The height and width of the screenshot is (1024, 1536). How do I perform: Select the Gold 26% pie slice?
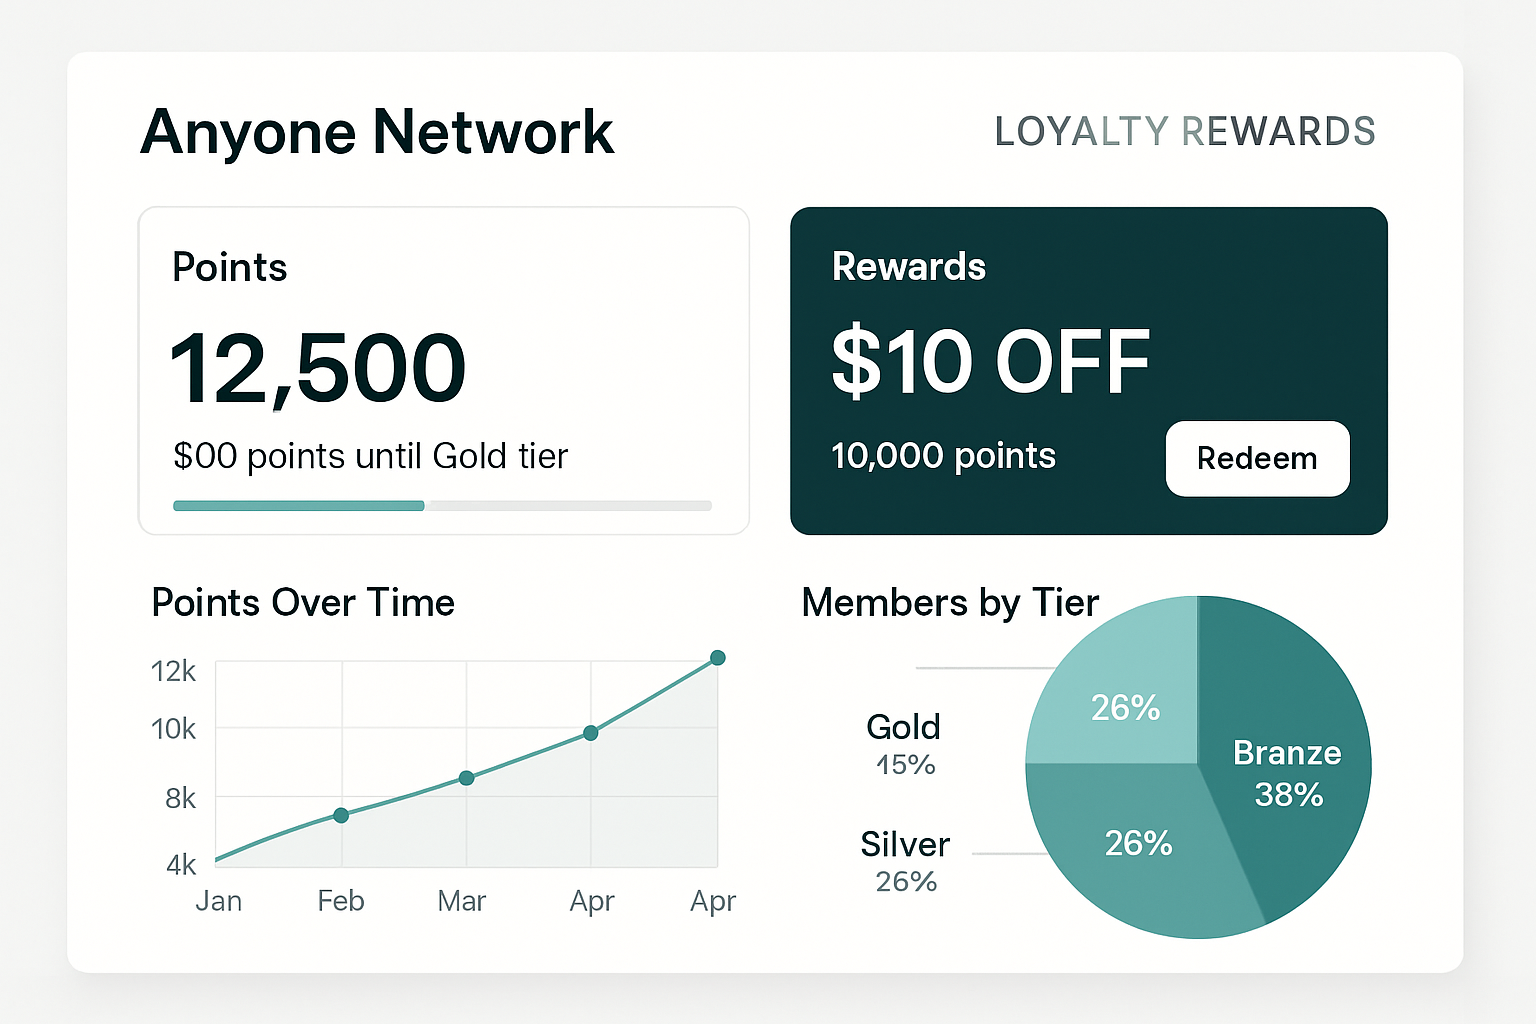pyautogui.click(x=1126, y=708)
